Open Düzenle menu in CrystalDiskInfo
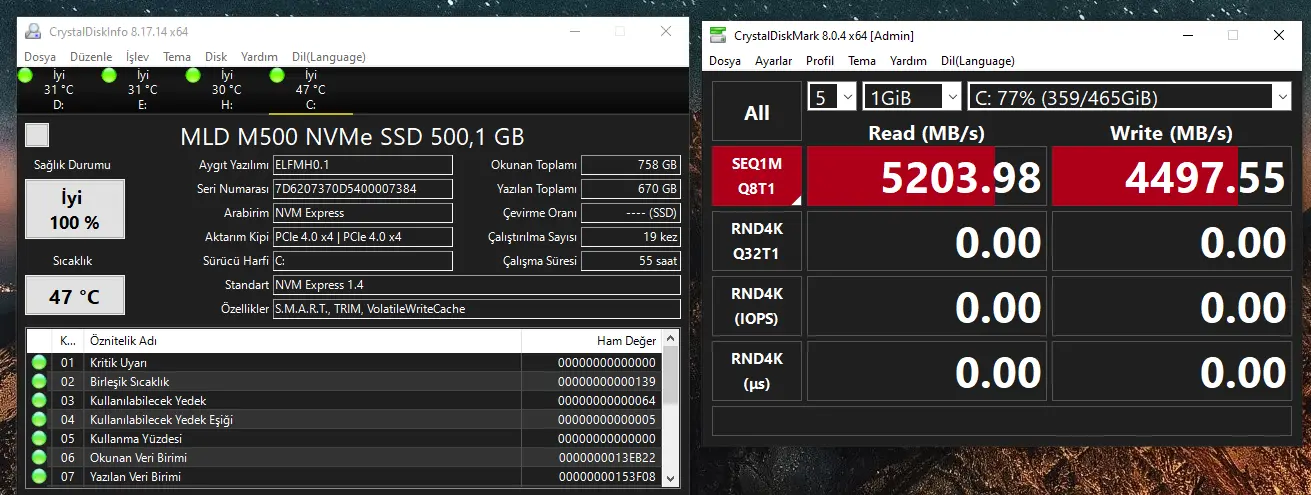Screen dimensions: 1311x495 click(91, 57)
